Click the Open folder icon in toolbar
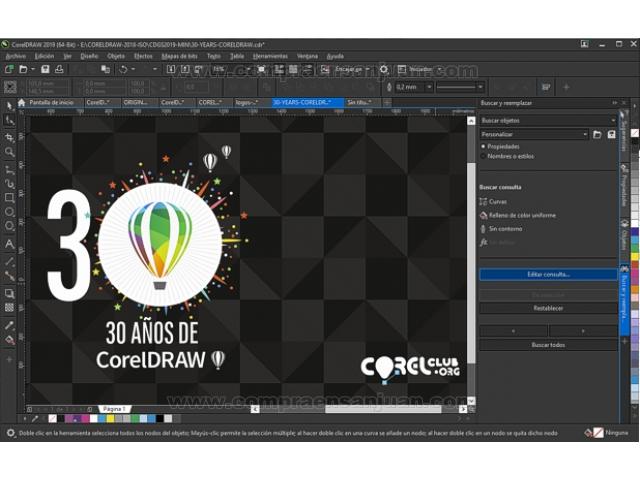This screenshot has width=640, height=480. point(23,69)
